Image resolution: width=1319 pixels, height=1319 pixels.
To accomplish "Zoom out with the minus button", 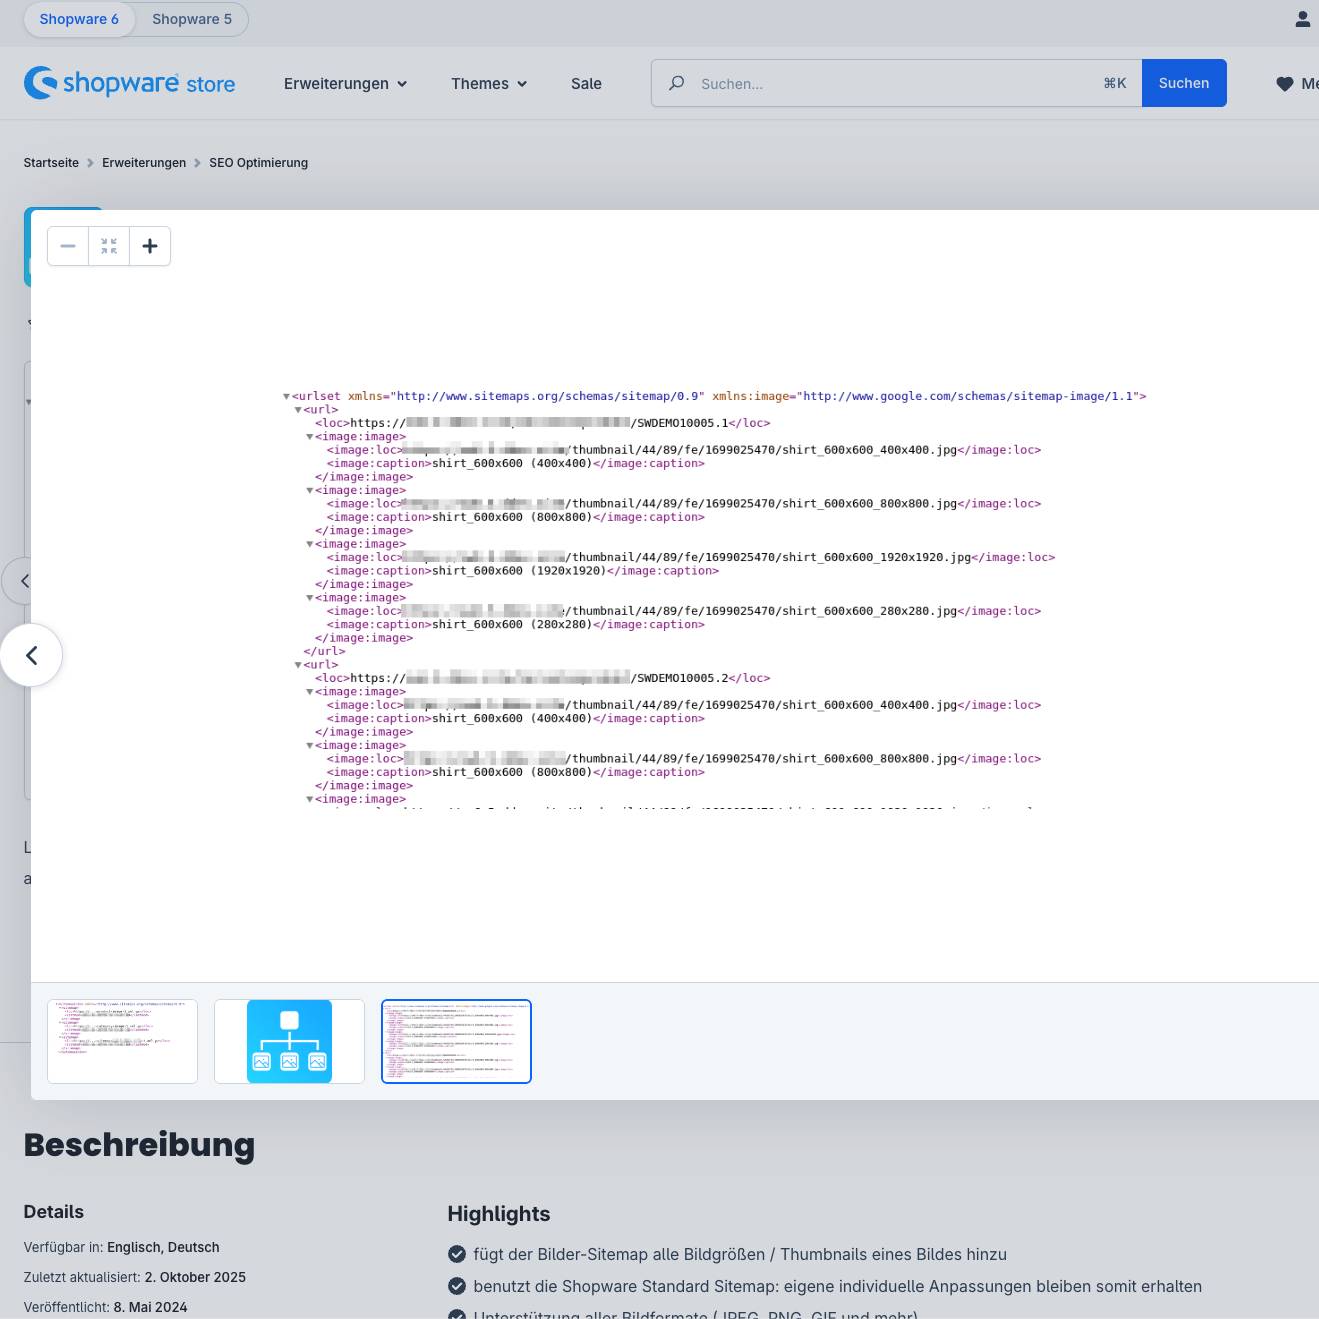I will point(68,246).
